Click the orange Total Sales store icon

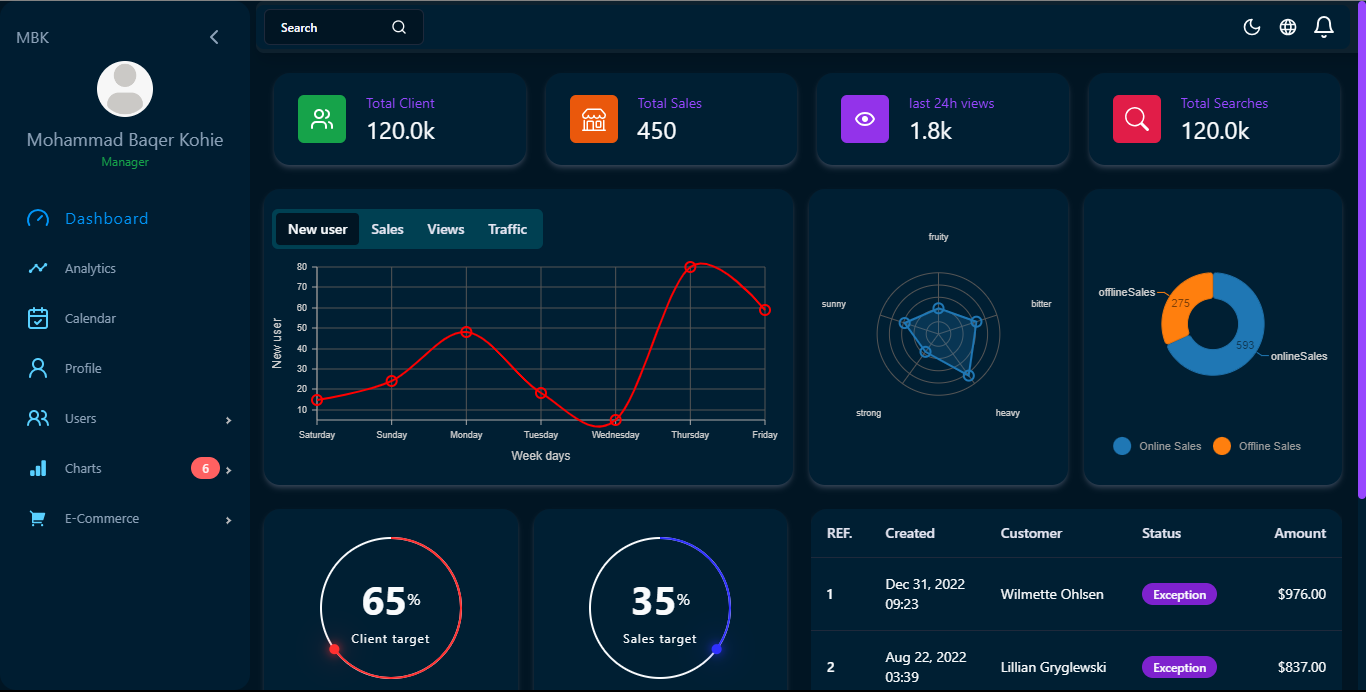594,119
